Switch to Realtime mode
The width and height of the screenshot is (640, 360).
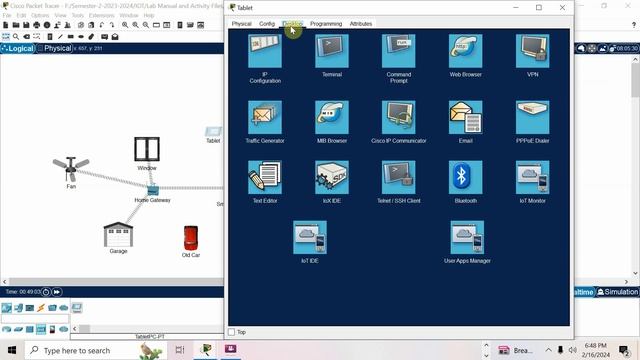[584, 292]
